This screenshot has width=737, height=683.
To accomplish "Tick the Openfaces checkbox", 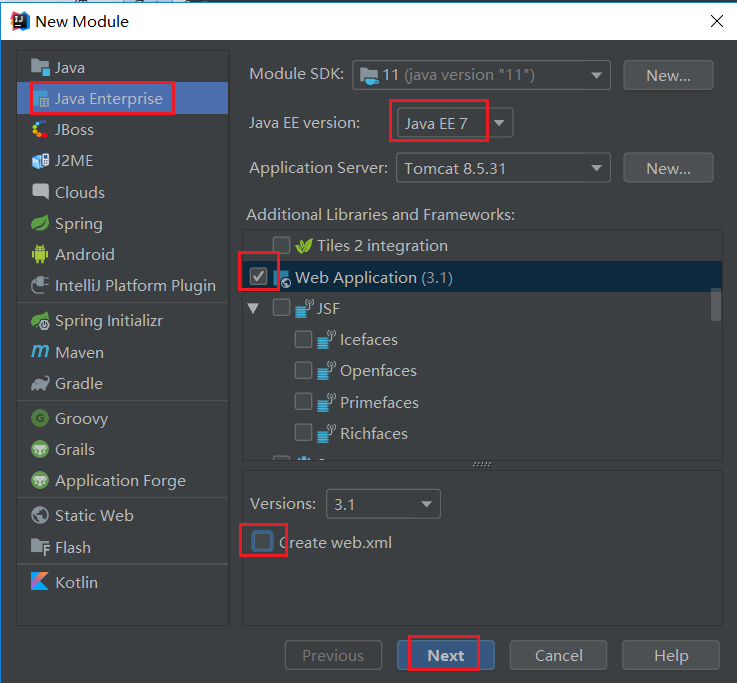I will (303, 370).
